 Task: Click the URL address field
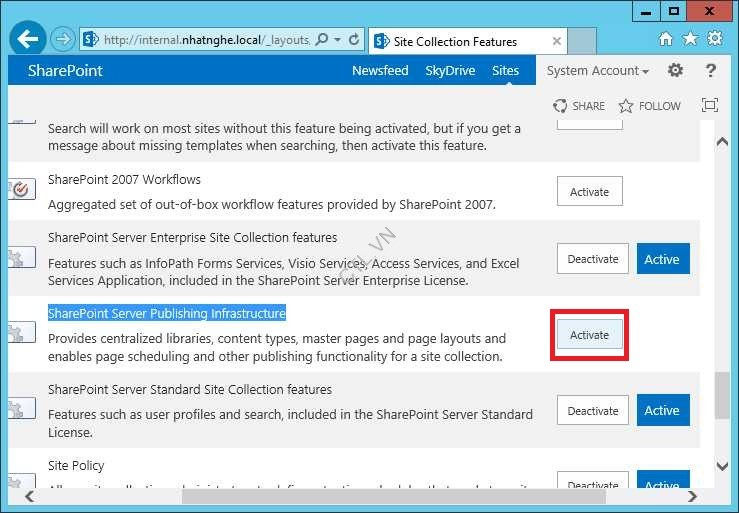(206, 40)
